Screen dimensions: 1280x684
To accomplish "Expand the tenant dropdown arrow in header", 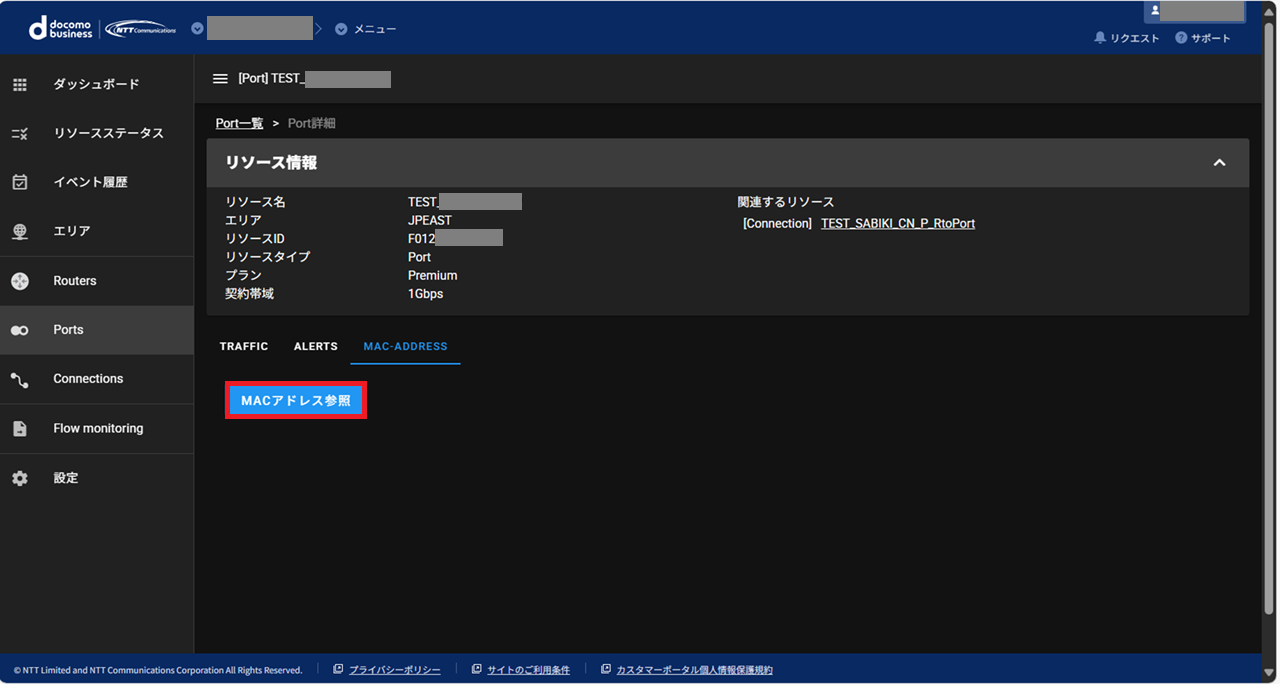I will coord(197,29).
